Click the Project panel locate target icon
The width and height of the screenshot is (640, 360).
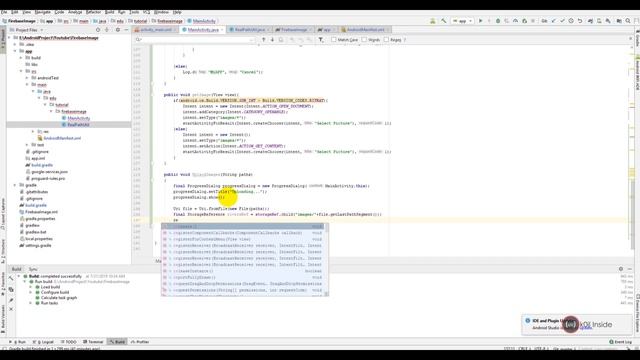point(98,30)
